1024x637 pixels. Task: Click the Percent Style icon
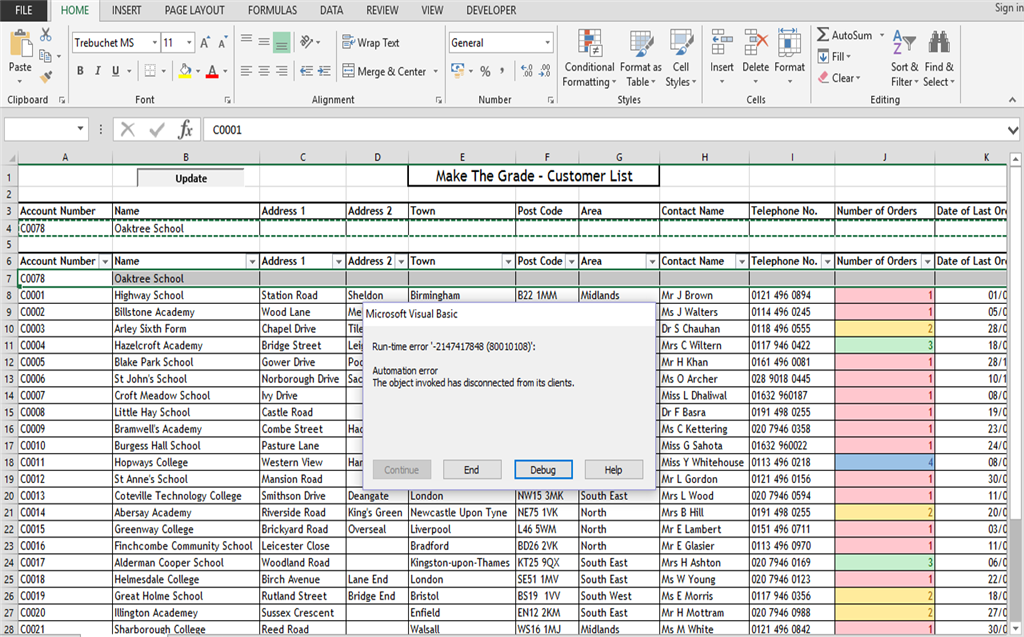click(x=485, y=71)
